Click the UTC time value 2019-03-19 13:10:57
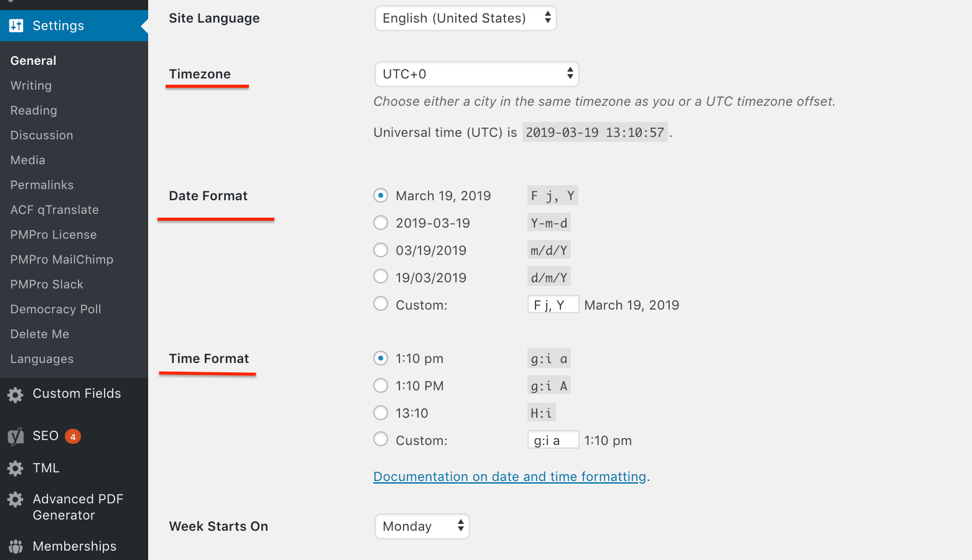This screenshot has height=560, width=972. click(595, 132)
